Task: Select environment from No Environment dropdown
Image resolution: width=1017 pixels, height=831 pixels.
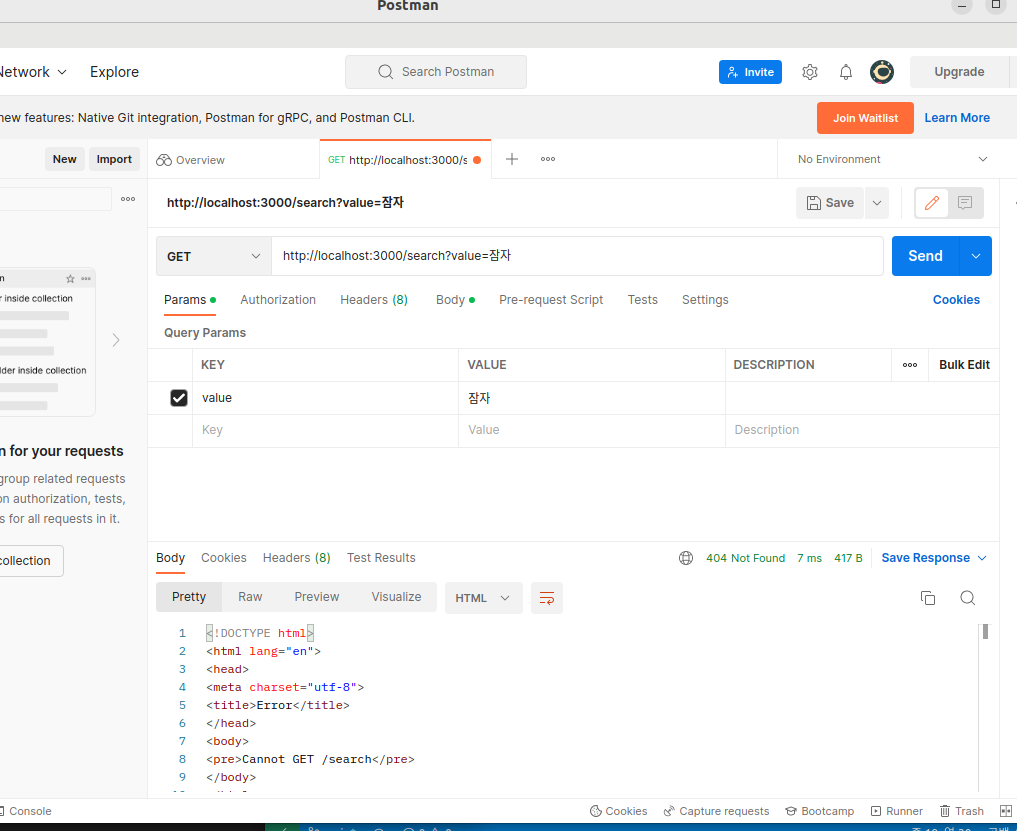Action: [892, 159]
